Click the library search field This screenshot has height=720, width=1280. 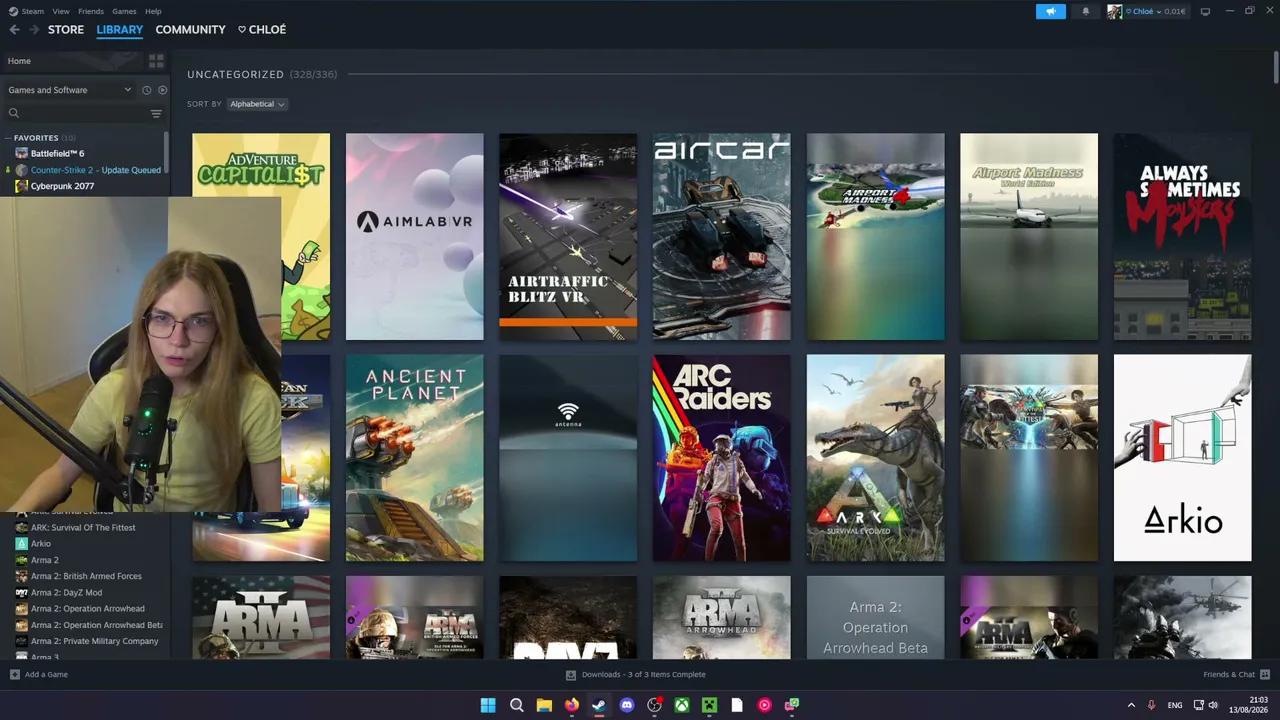coord(75,114)
